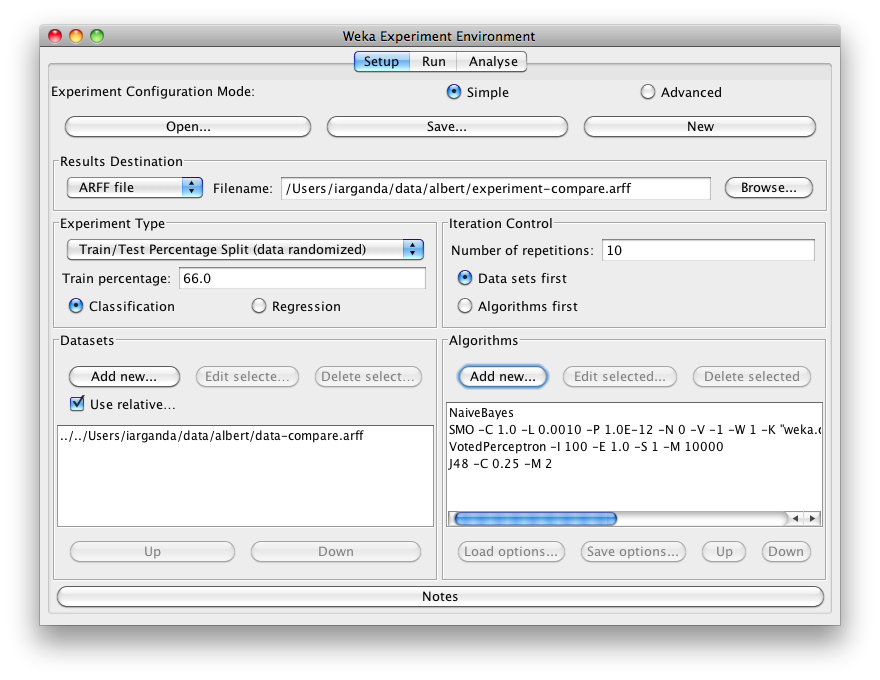Click the Save... button
Viewport: 880px width, 680px height.
click(447, 127)
